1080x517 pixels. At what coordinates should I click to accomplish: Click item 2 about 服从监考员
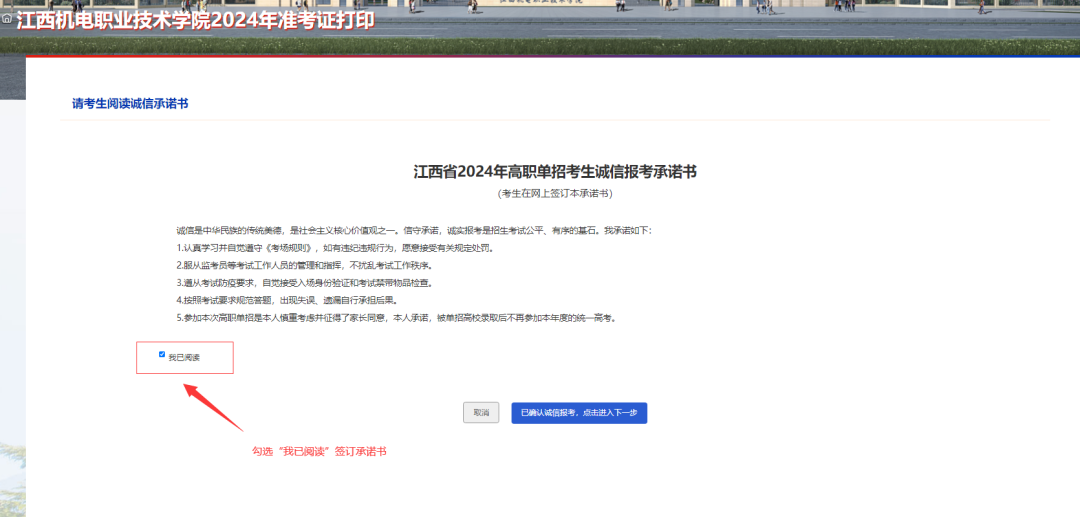pyautogui.click(x=304, y=266)
